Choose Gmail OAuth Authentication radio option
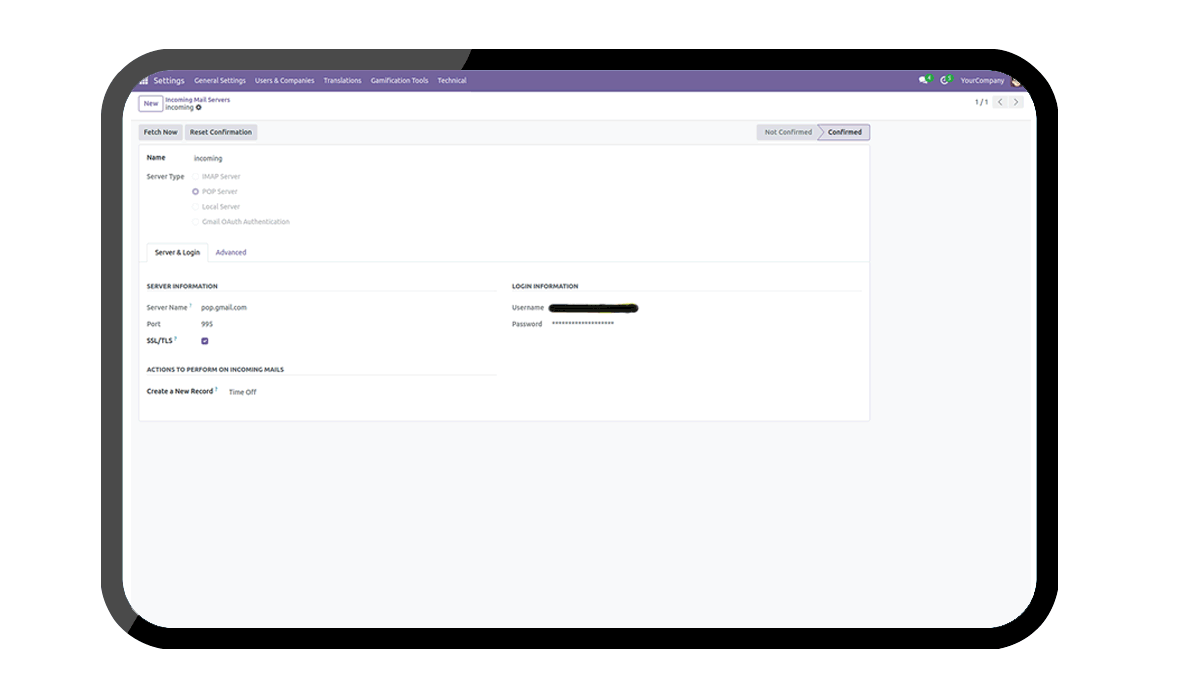The image size is (1200, 697). click(196, 222)
